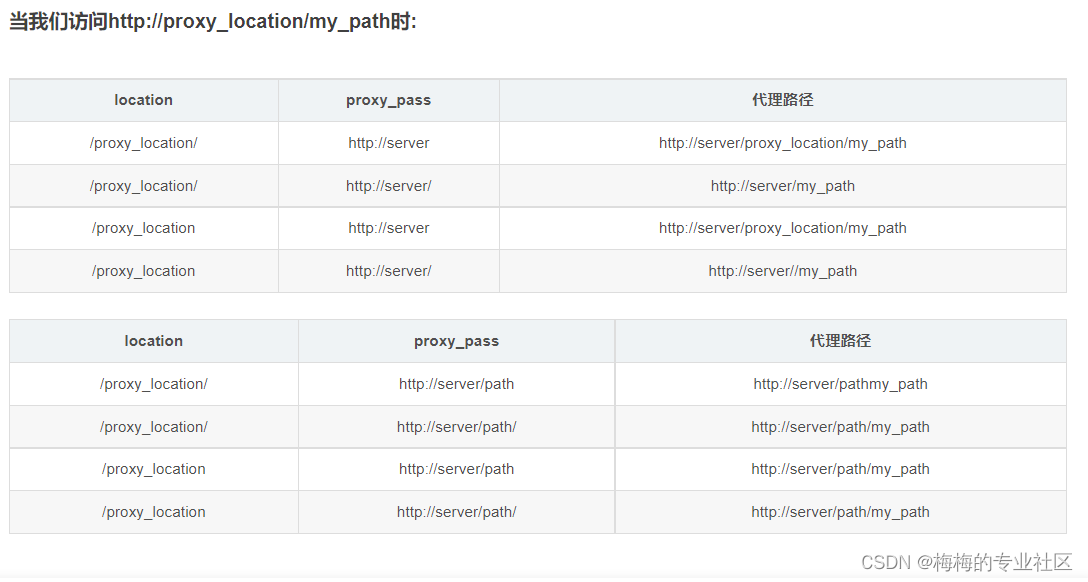Click the http://server//my_path double-slash result
Screen dimensions: 1088x582
pyautogui.click(x=783, y=270)
